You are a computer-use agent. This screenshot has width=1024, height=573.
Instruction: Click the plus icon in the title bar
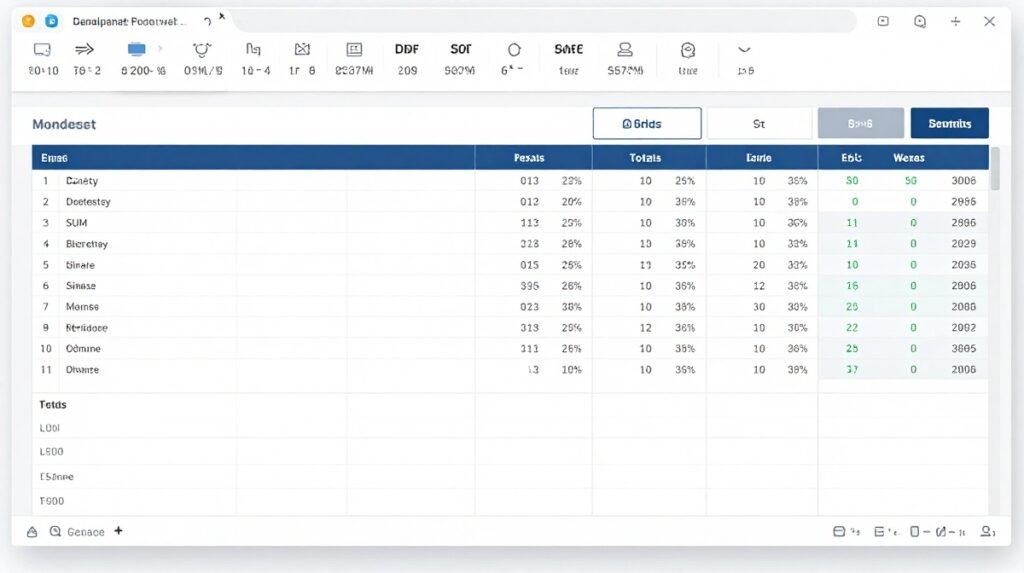click(x=955, y=22)
